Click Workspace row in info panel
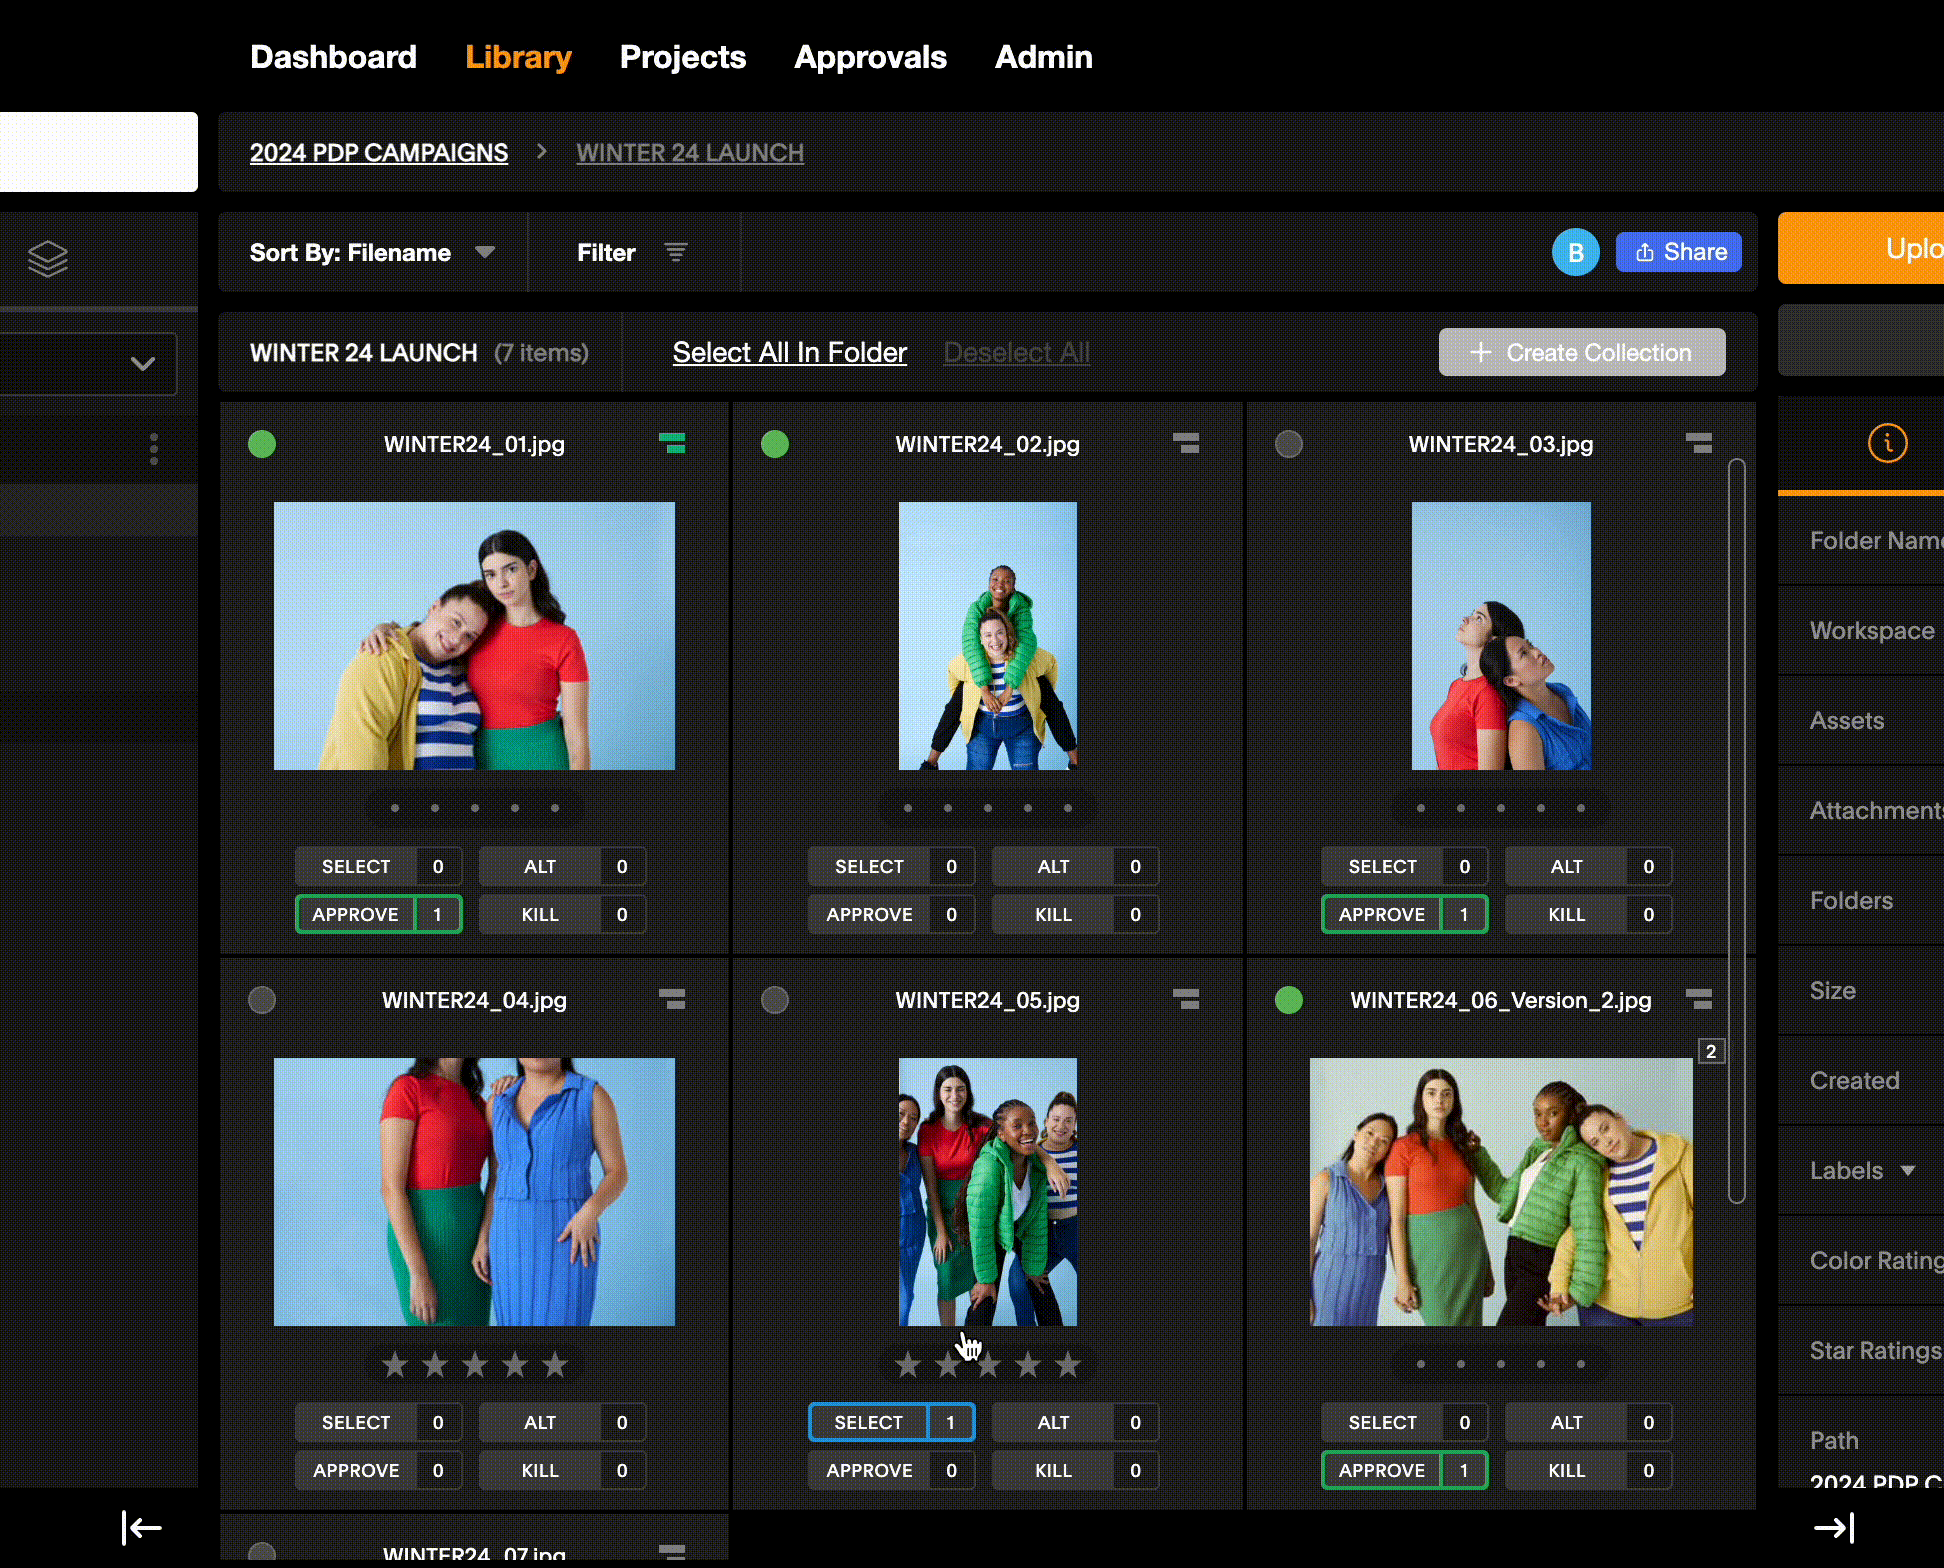The height and width of the screenshot is (1568, 1944). [x=1861, y=630]
